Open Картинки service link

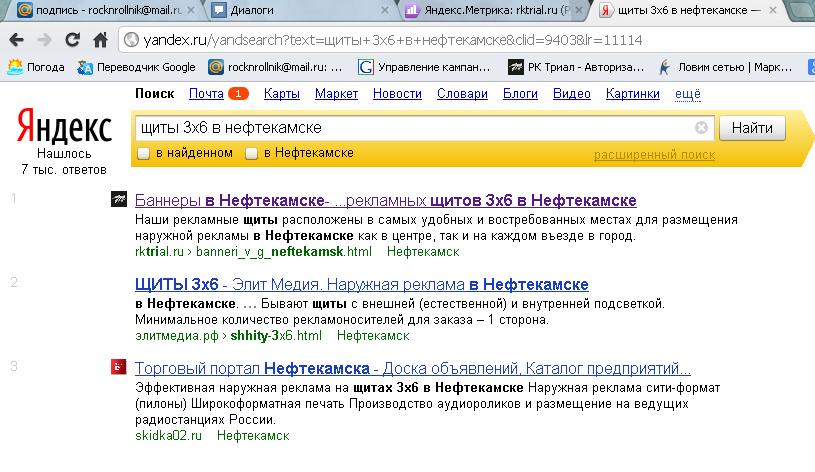click(633, 94)
